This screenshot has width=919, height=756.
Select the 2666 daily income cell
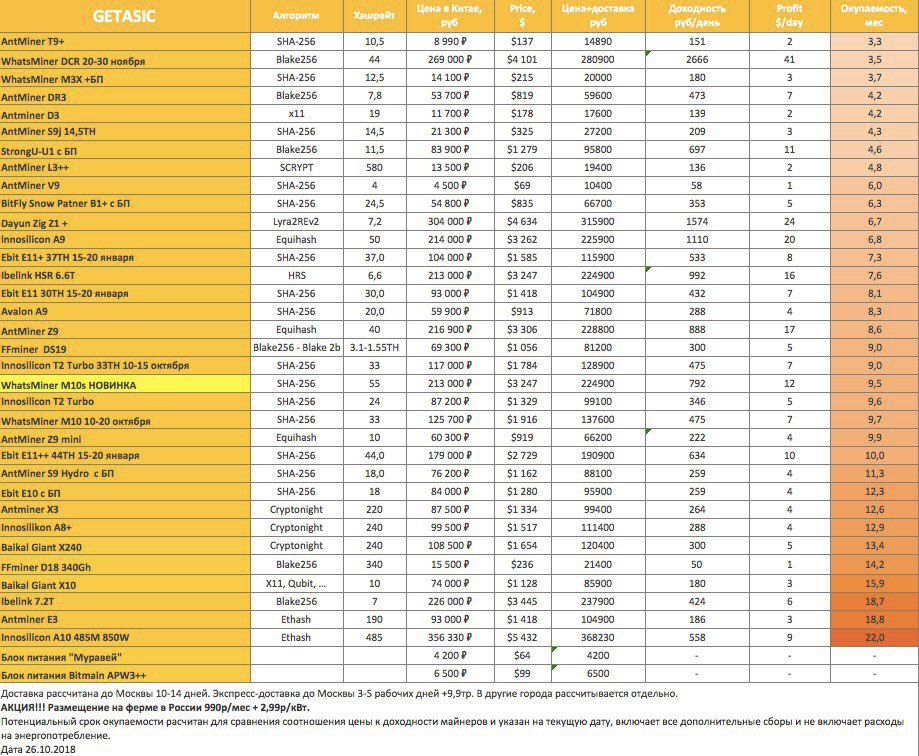click(x=697, y=60)
